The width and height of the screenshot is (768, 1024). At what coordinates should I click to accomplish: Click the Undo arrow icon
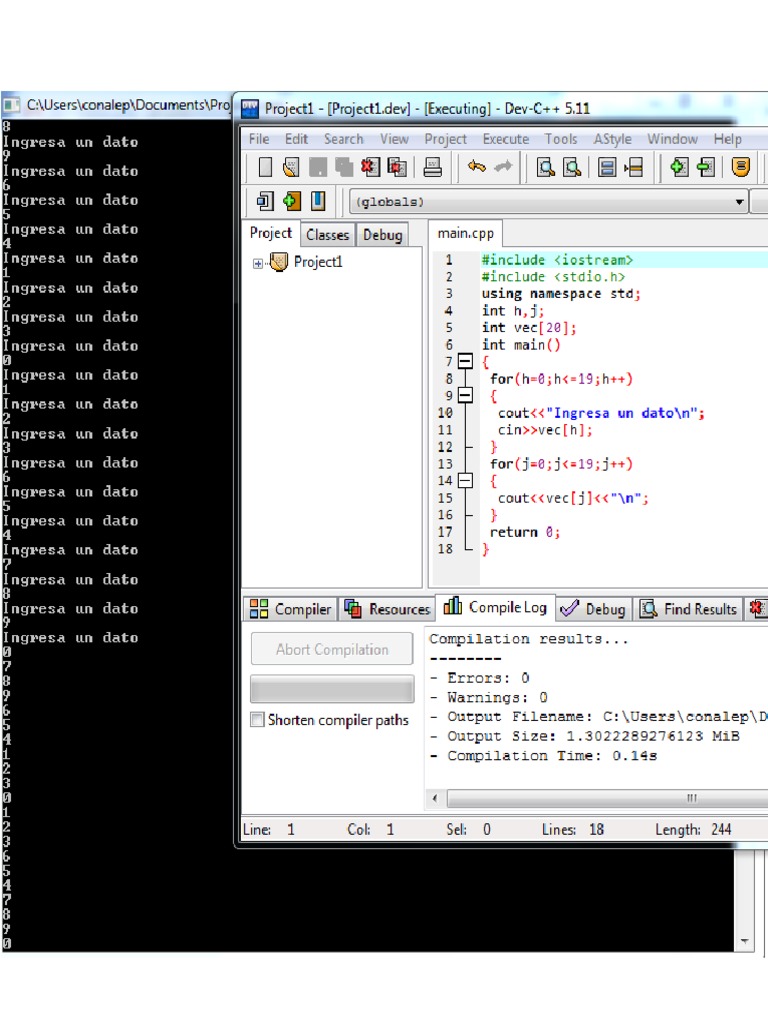click(477, 168)
